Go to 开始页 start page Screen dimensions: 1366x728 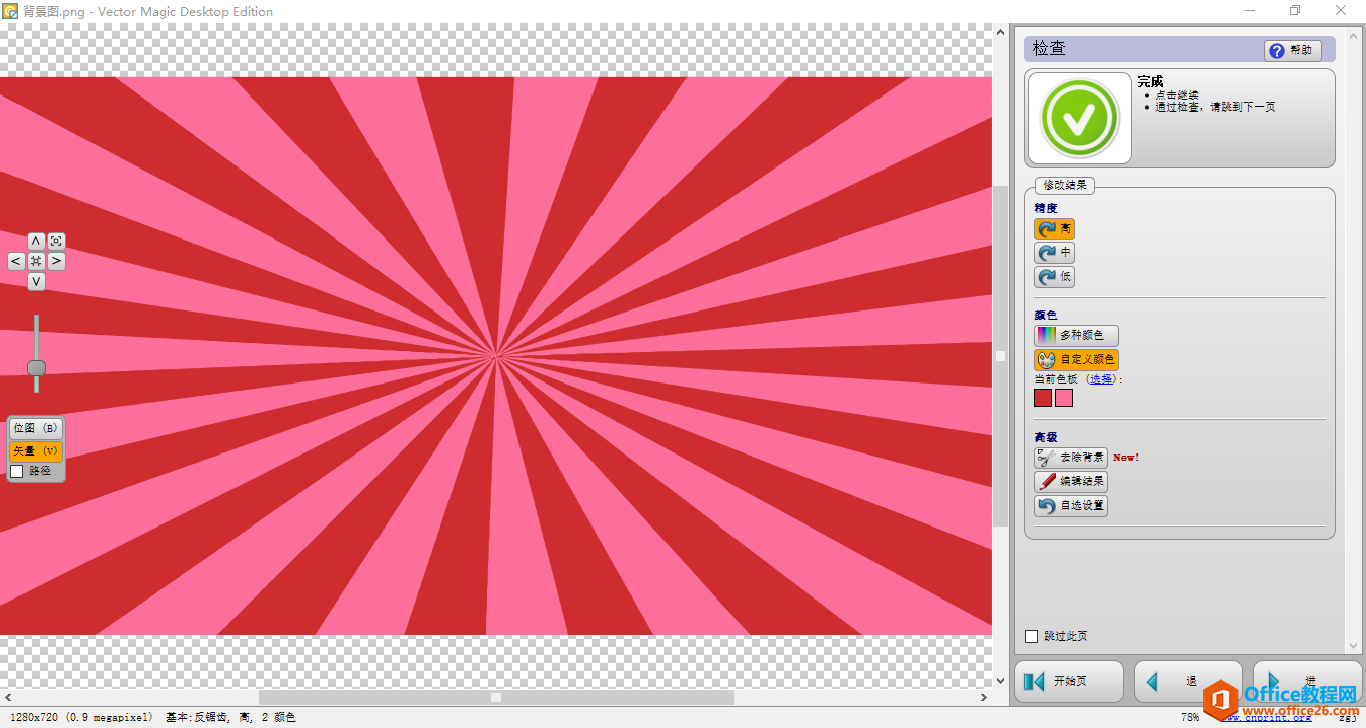click(1067, 682)
